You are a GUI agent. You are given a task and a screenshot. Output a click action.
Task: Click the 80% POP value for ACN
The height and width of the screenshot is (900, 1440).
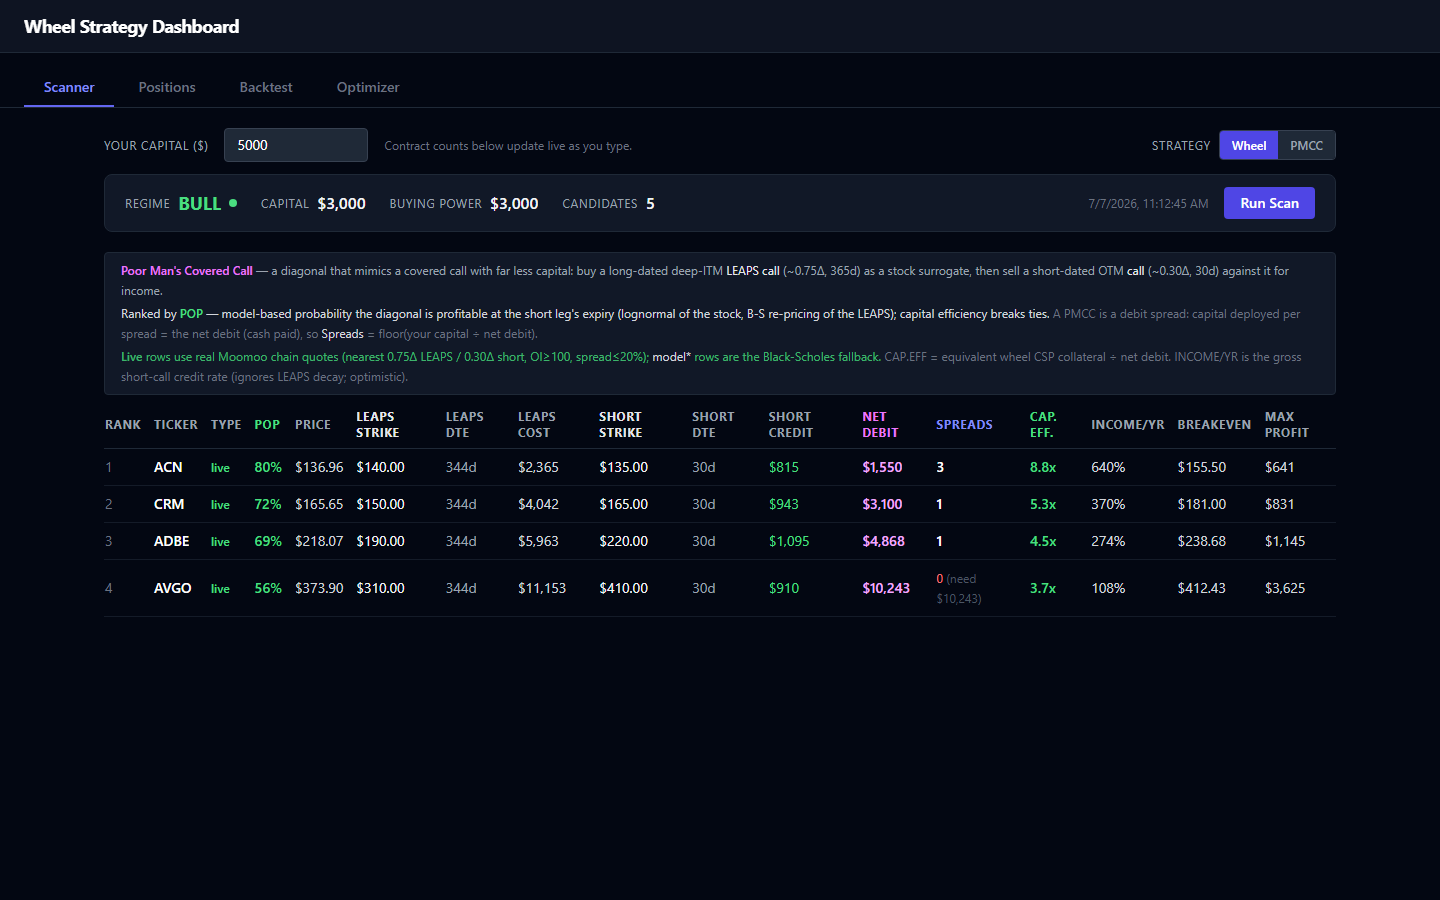pyautogui.click(x=268, y=467)
